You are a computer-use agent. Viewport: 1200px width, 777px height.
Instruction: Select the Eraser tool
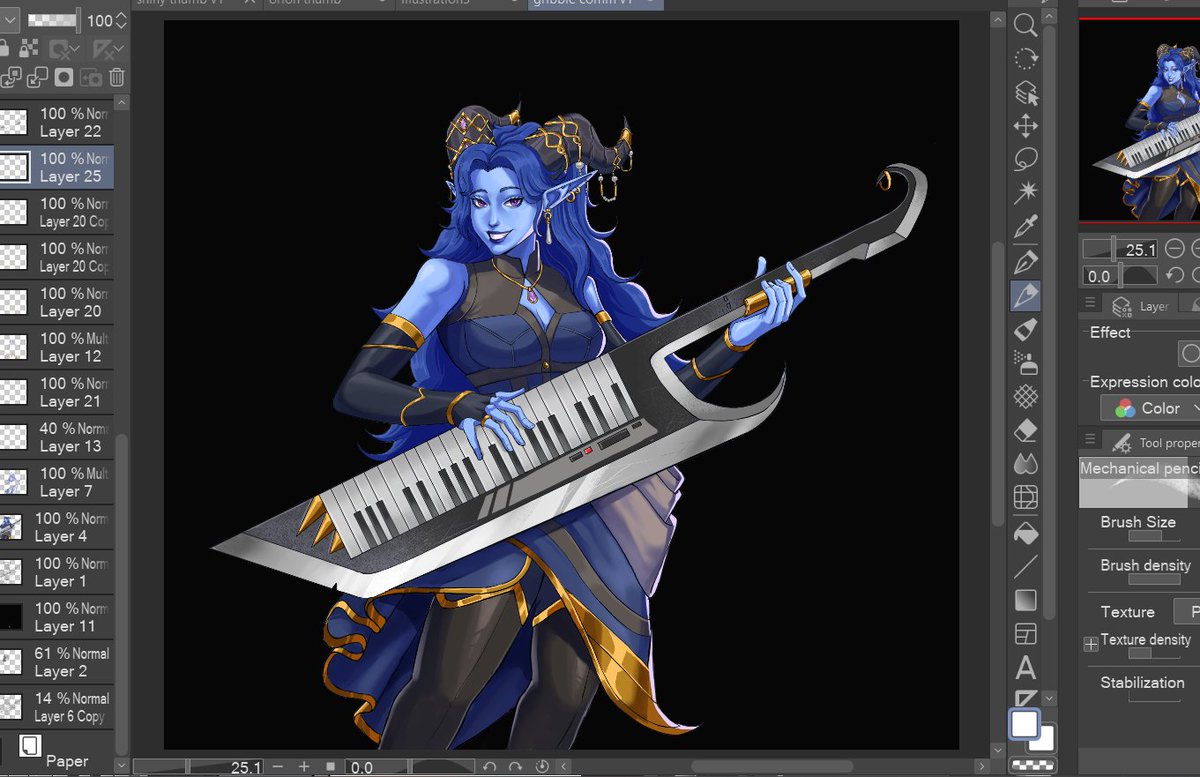tap(1025, 431)
